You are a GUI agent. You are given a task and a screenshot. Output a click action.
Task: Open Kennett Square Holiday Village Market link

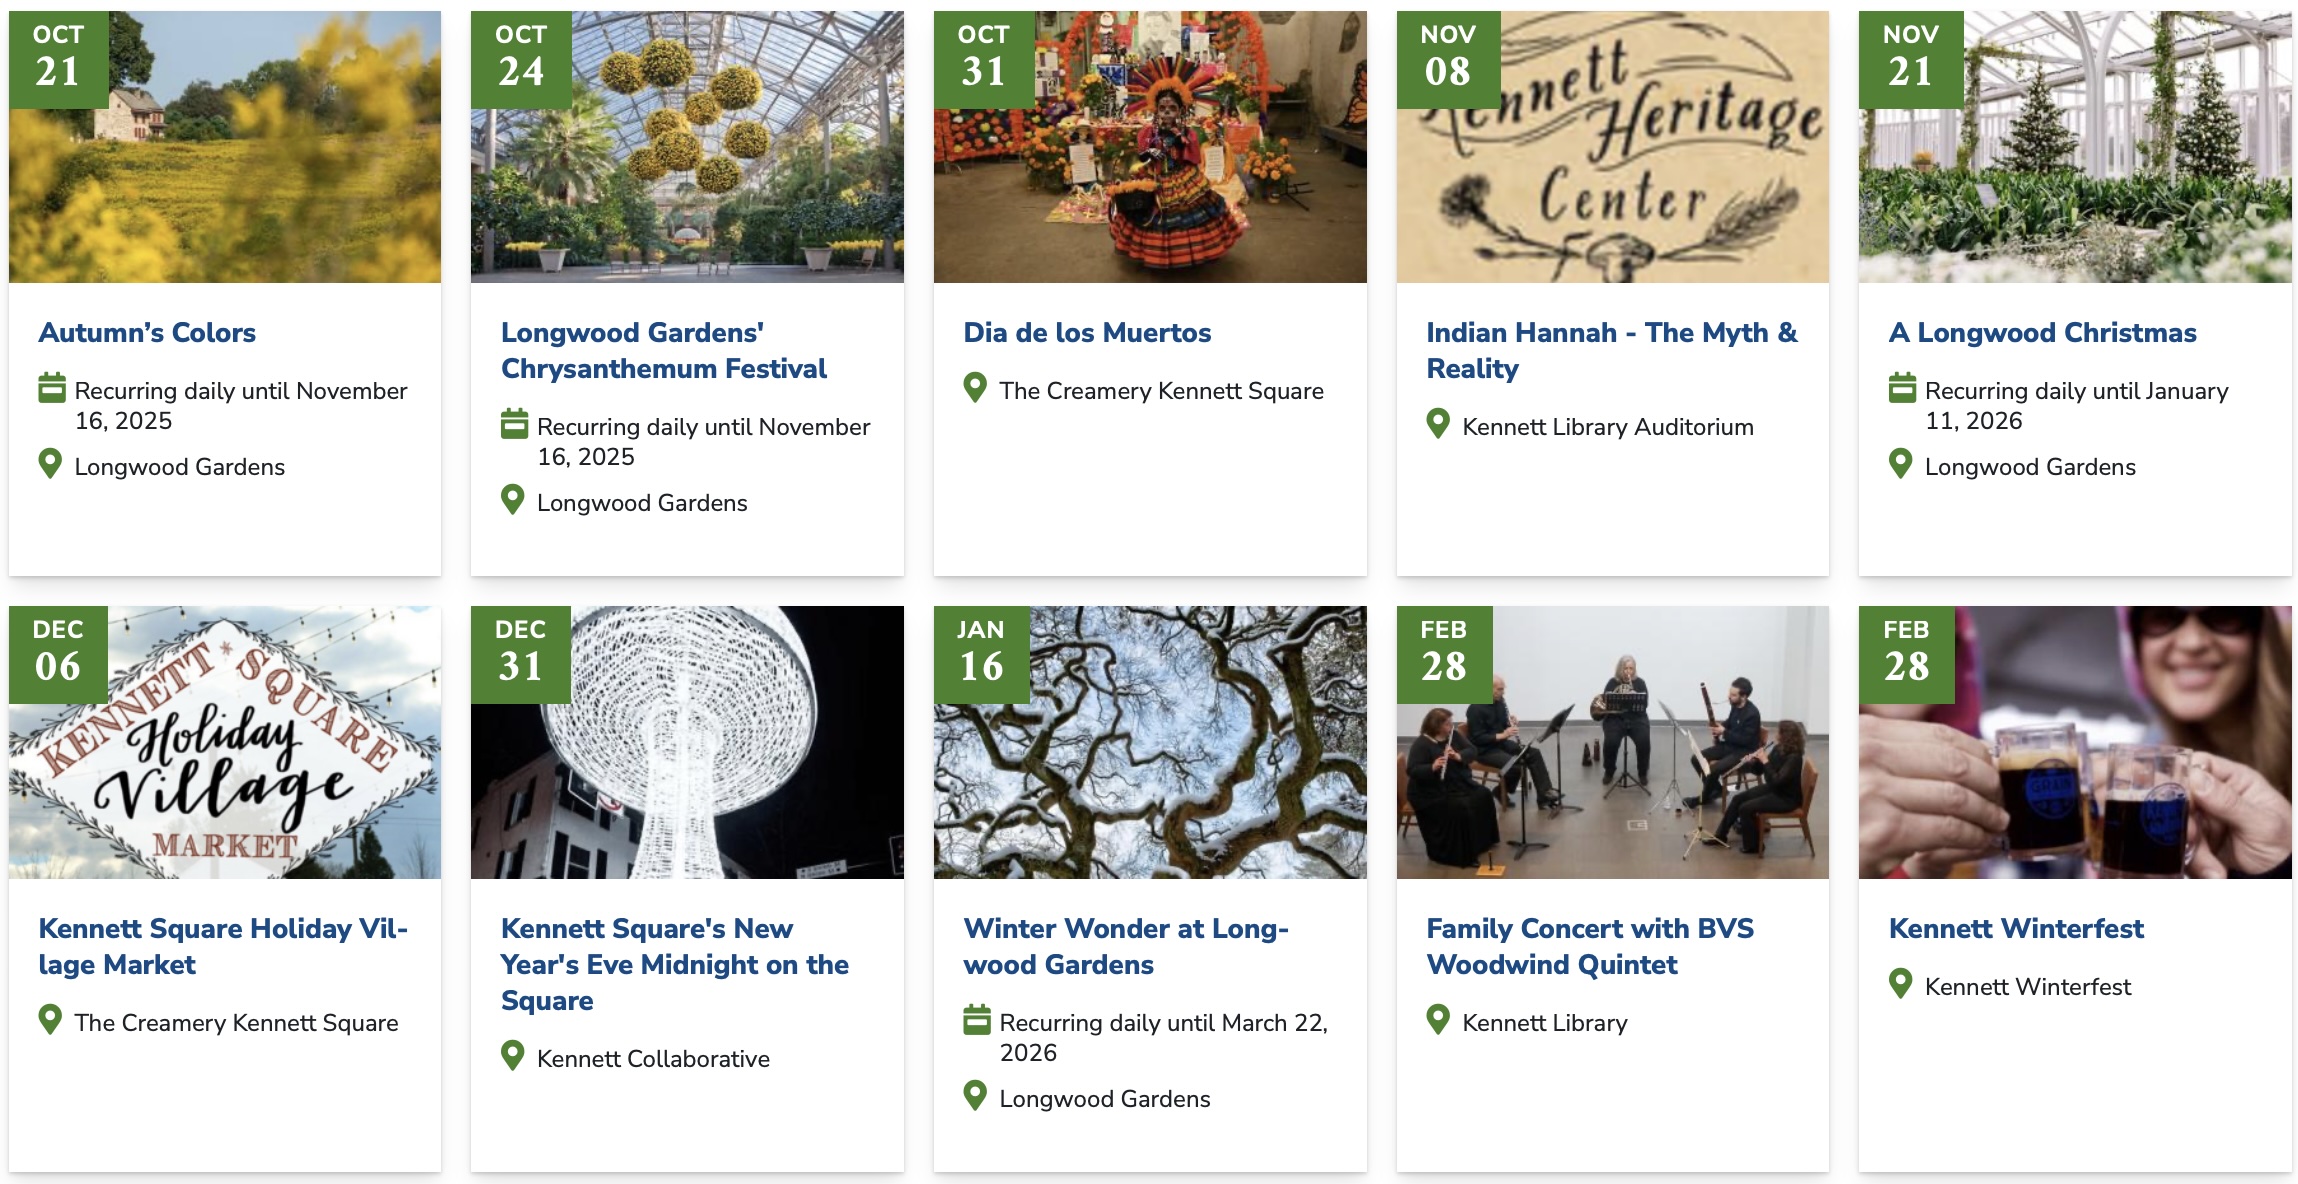point(223,946)
